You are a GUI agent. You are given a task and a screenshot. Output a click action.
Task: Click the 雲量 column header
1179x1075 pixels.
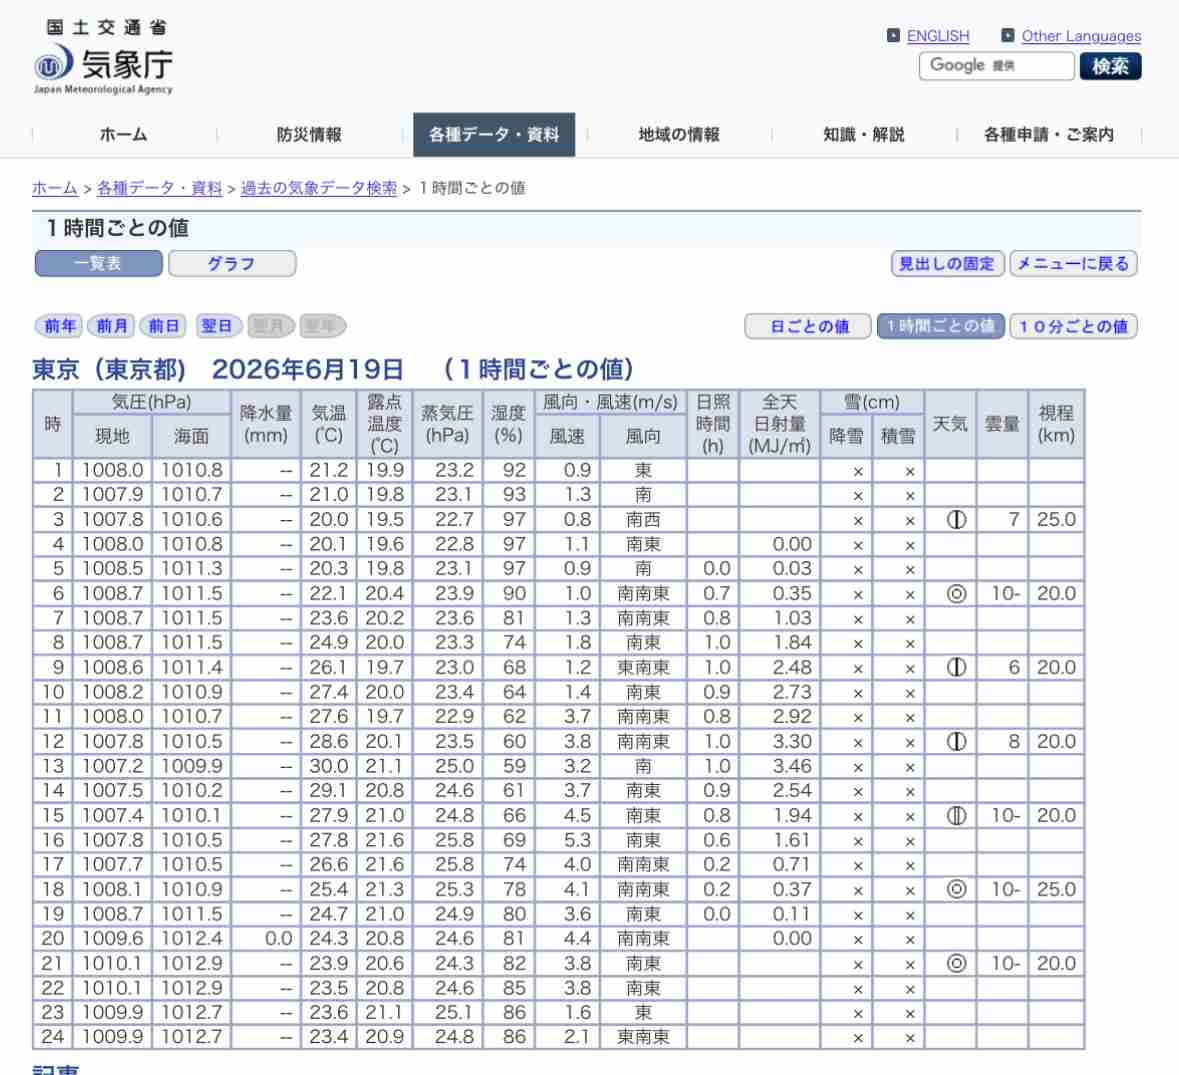coord(1002,424)
